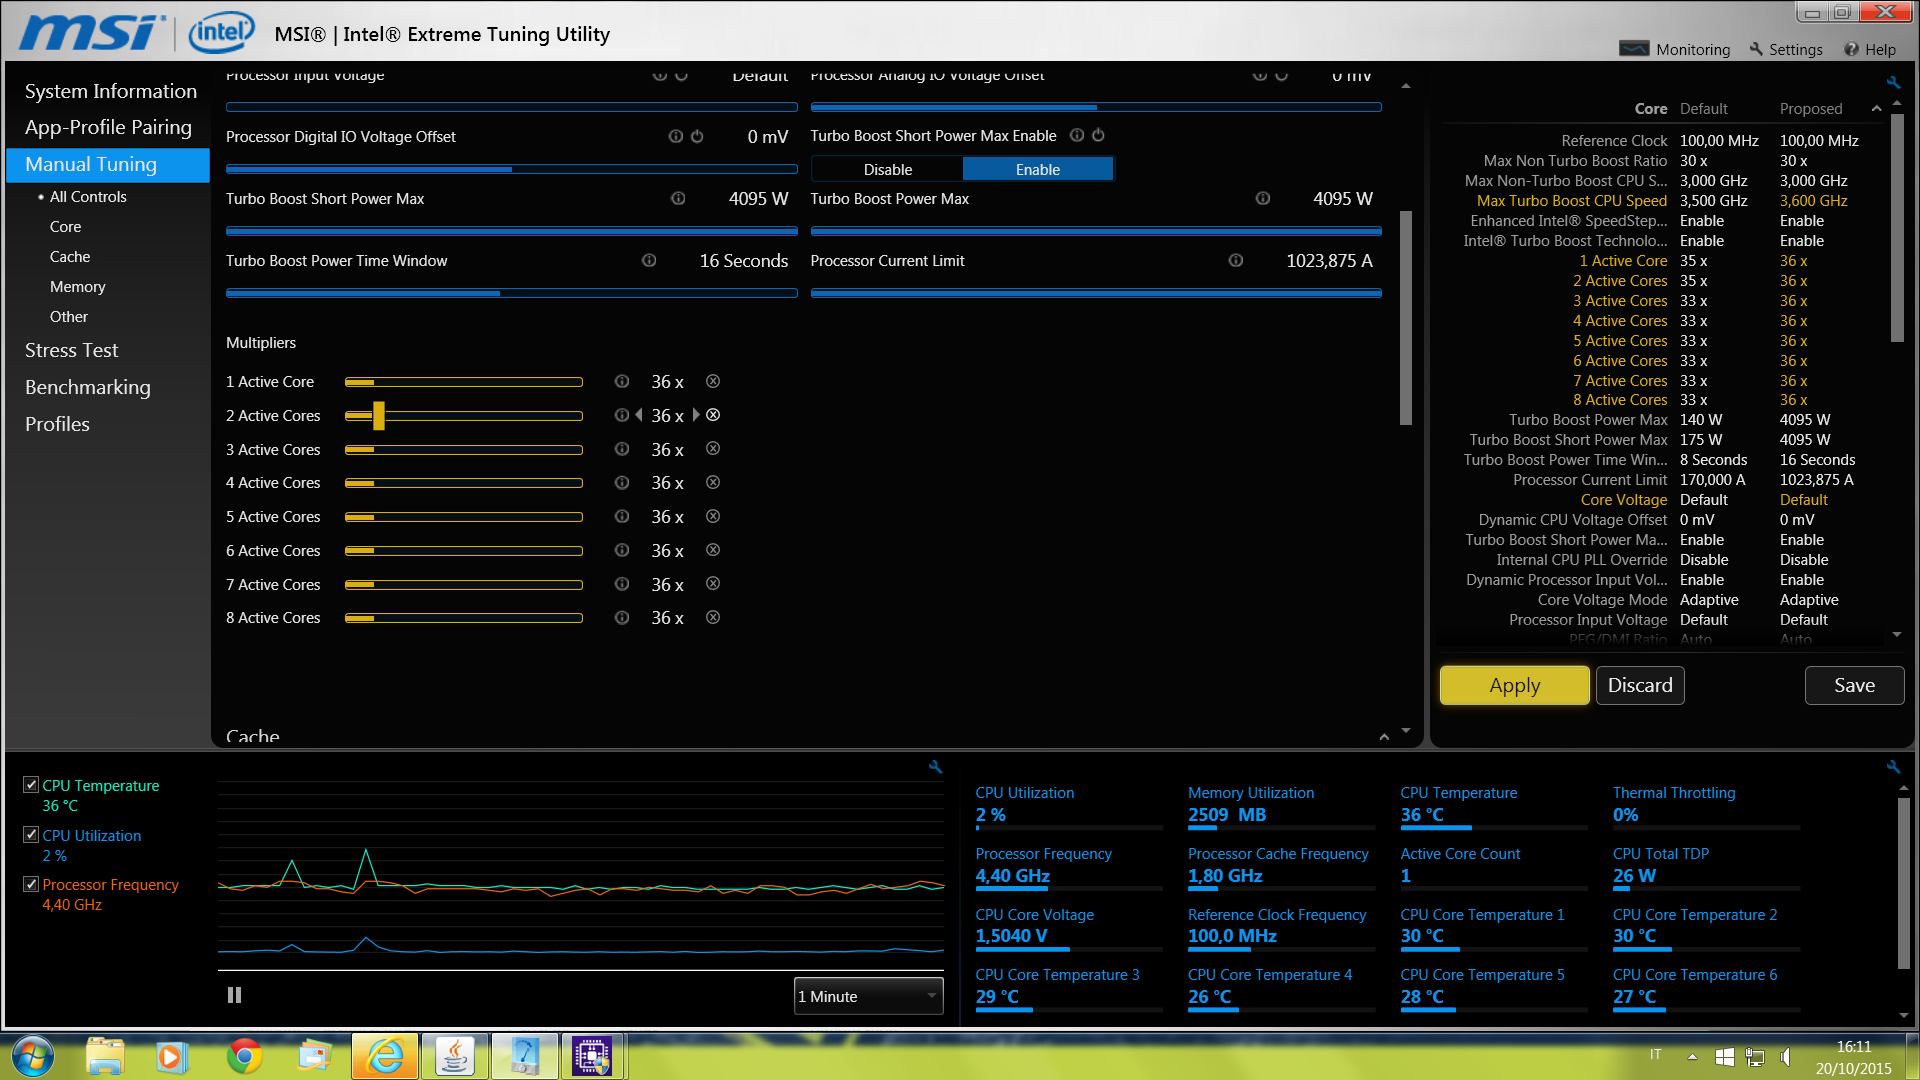The width and height of the screenshot is (1920, 1080).
Task: Reset the 7 Active Cores multiplier
Action: click(x=713, y=584)
